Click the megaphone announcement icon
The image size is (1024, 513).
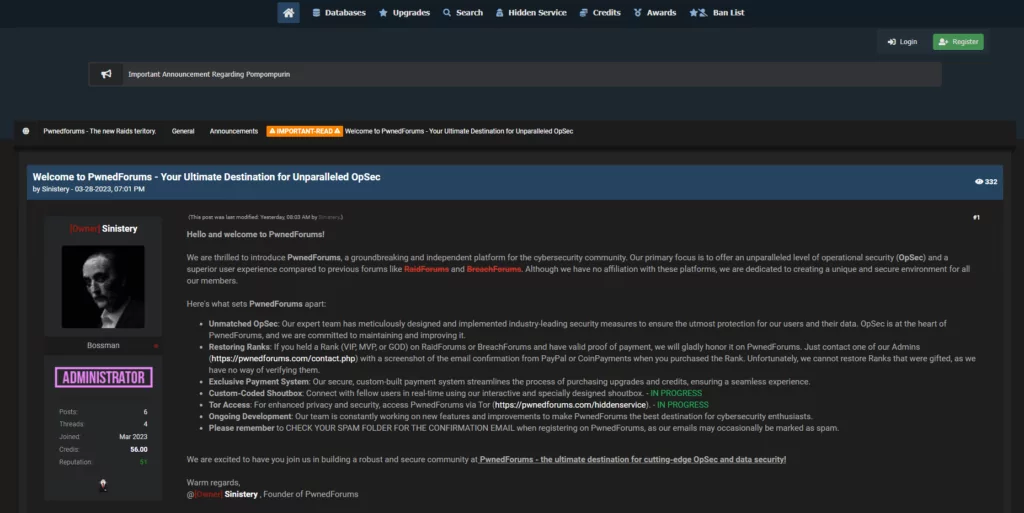[x=106, y=74]
